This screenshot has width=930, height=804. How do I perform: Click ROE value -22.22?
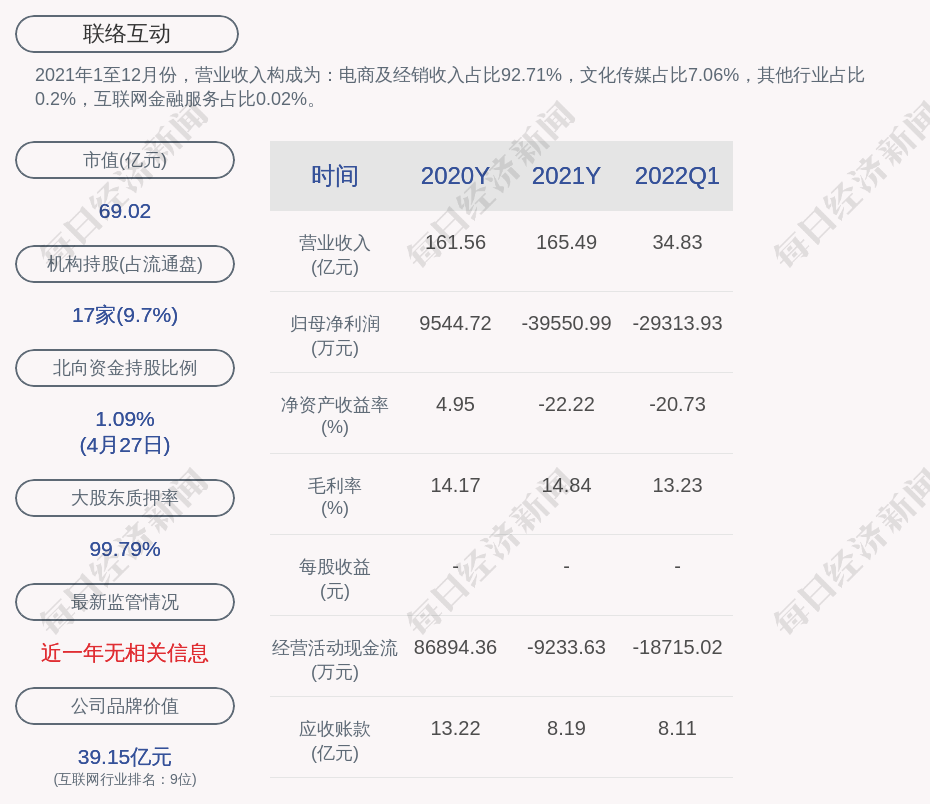tap(566, 404)
